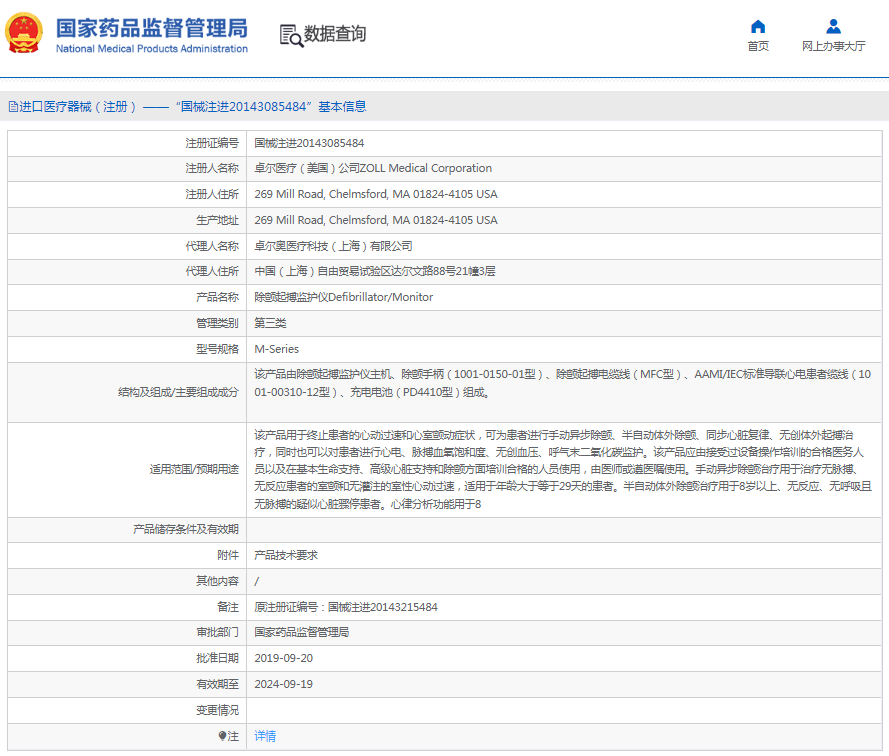This screenshot has height=756, width=889.
Task: Select the 其他内容 label
Action: tap(218, 581)
